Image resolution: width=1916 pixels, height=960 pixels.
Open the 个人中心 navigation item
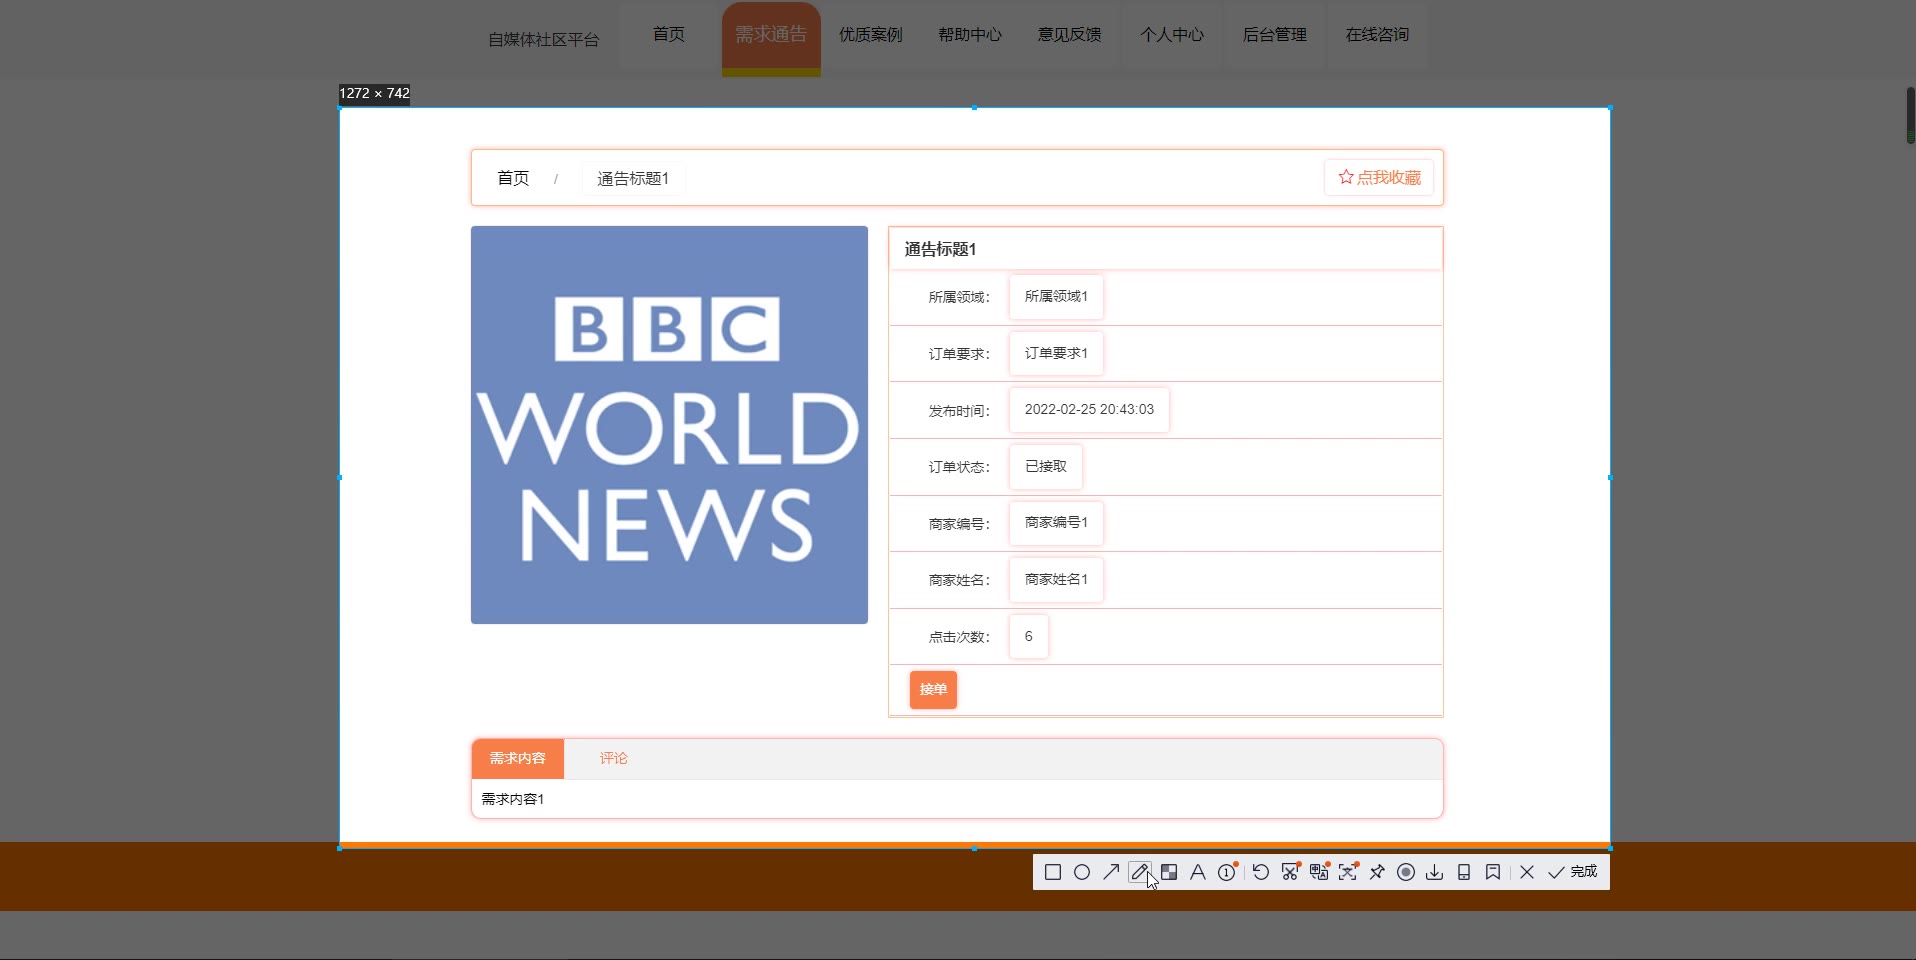1172,34
